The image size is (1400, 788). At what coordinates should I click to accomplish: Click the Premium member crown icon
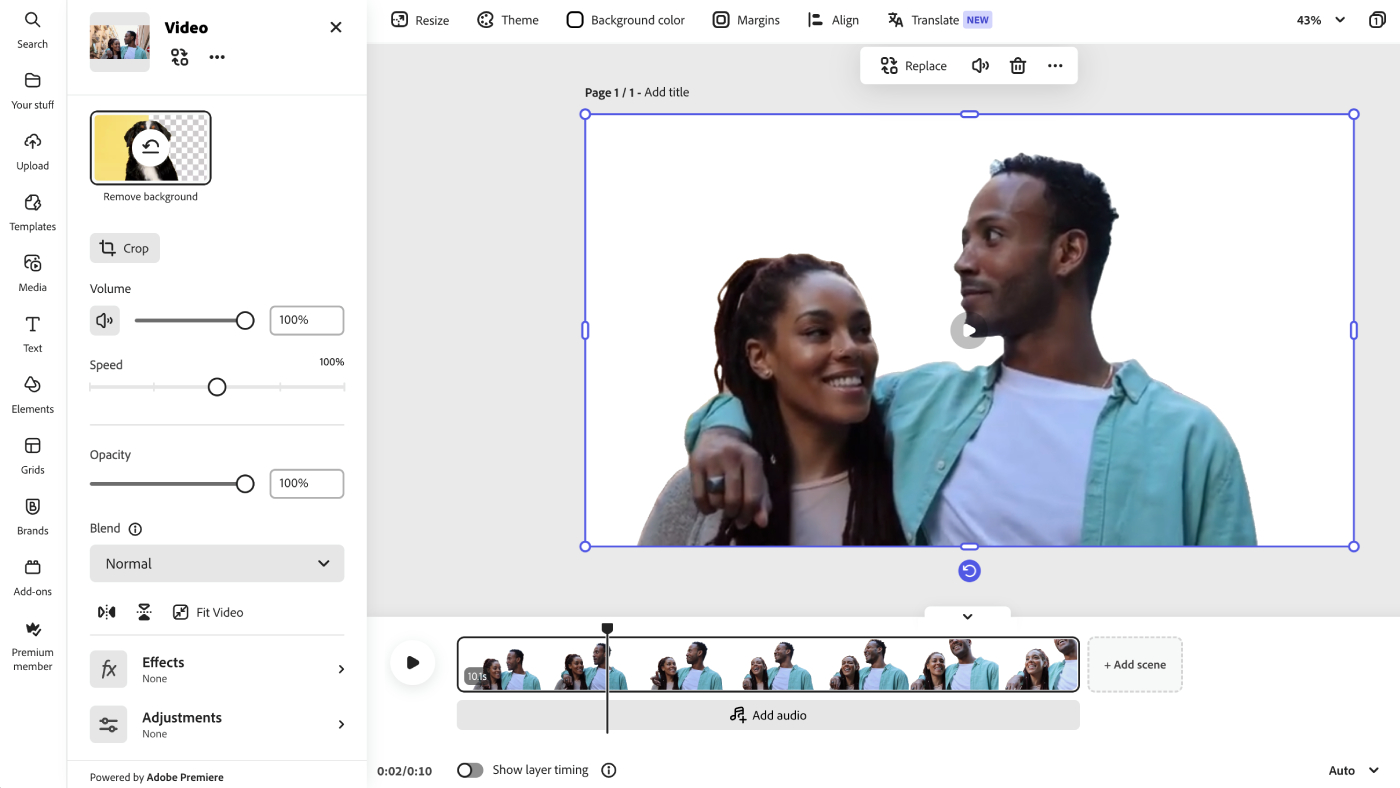[33, 629]
